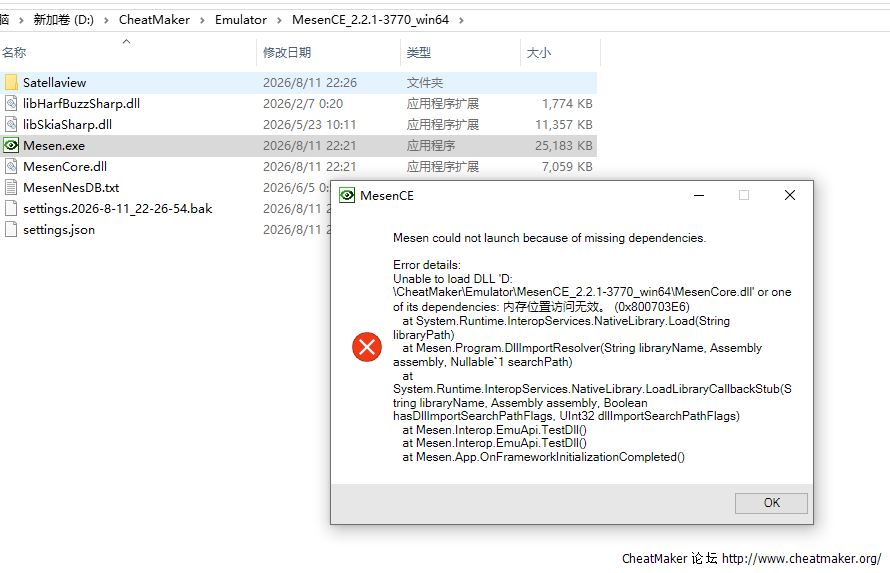Minimize the MesenCE dialog window
This screenshot has height=573, width=890.
point(699,195)
